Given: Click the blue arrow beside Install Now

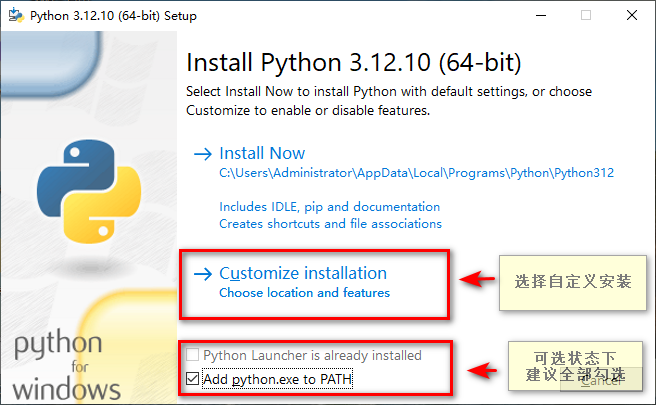Looking at the screenshot, I should 203,154.
